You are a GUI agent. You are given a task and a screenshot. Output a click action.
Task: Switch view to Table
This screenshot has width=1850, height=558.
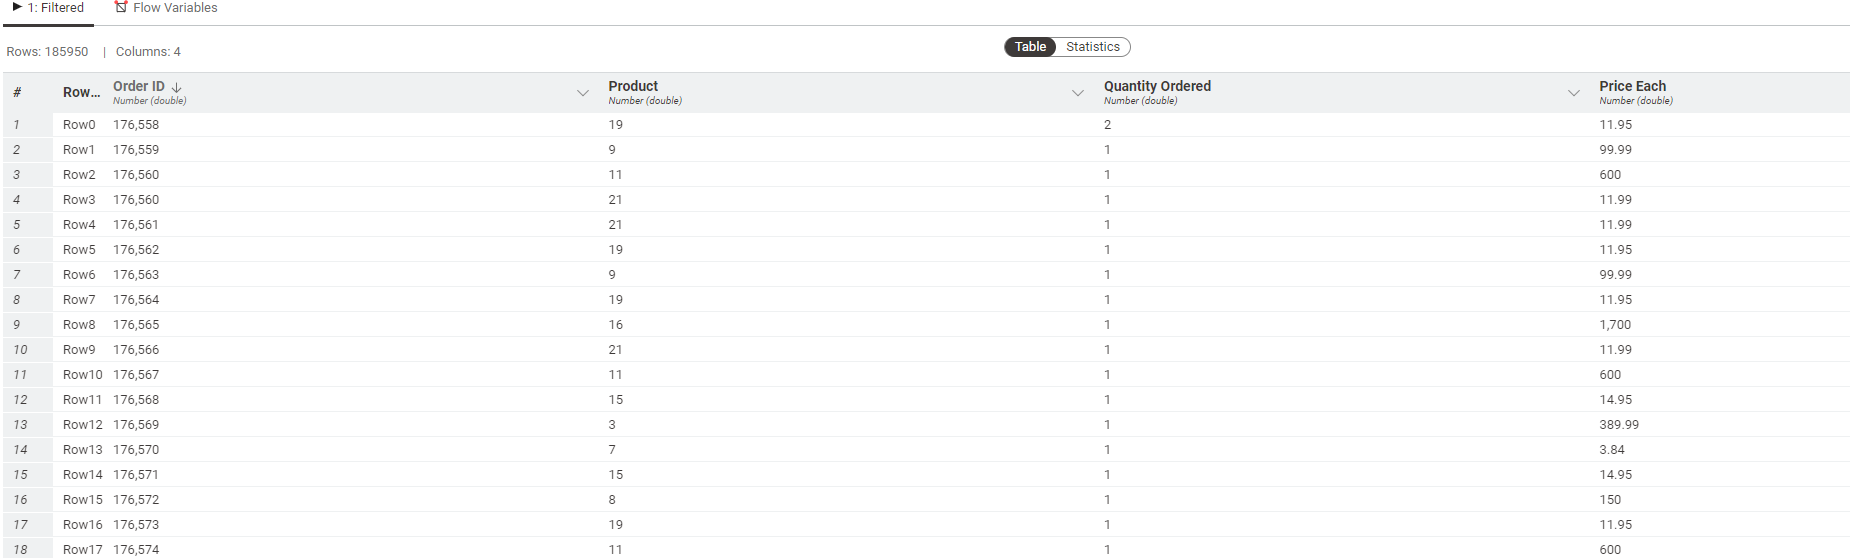[x=1030, y=47]
